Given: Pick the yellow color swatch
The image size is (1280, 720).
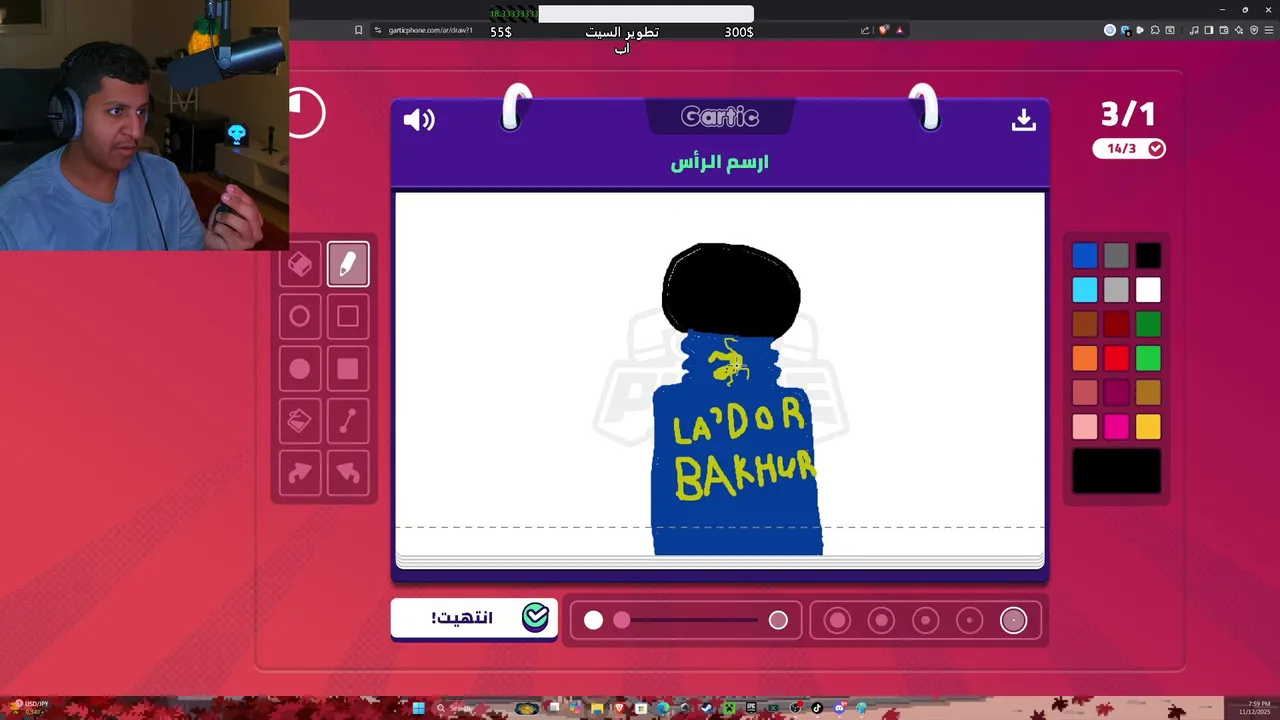Looking at the screenshot, I should 1148,427.
